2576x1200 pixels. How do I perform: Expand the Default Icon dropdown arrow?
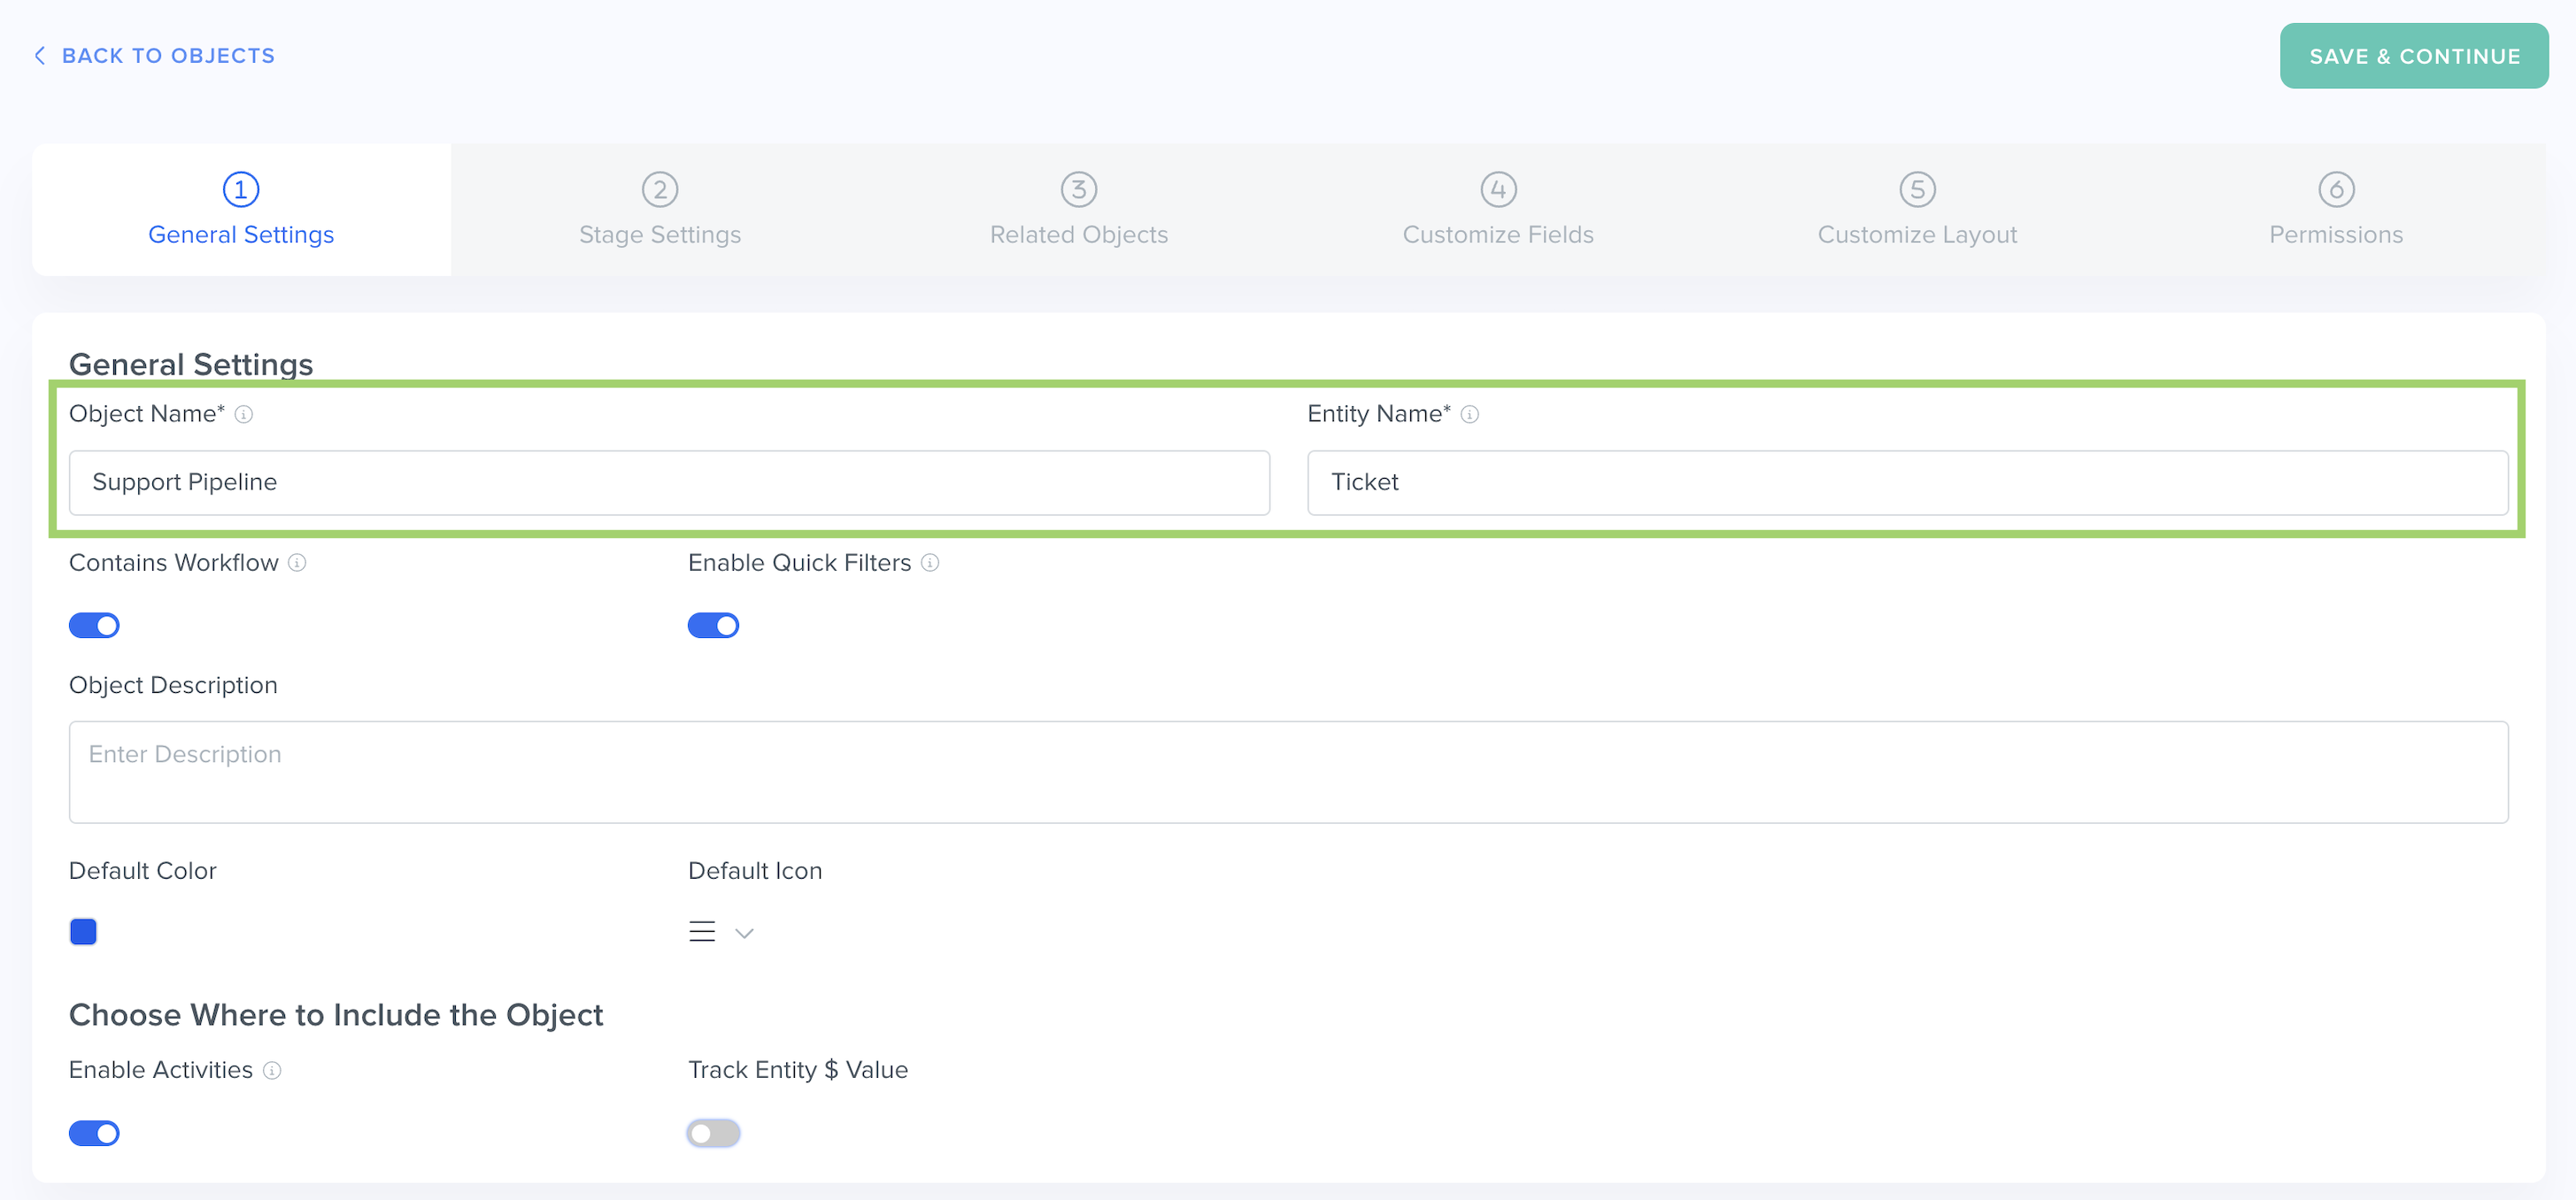(744, 933)
